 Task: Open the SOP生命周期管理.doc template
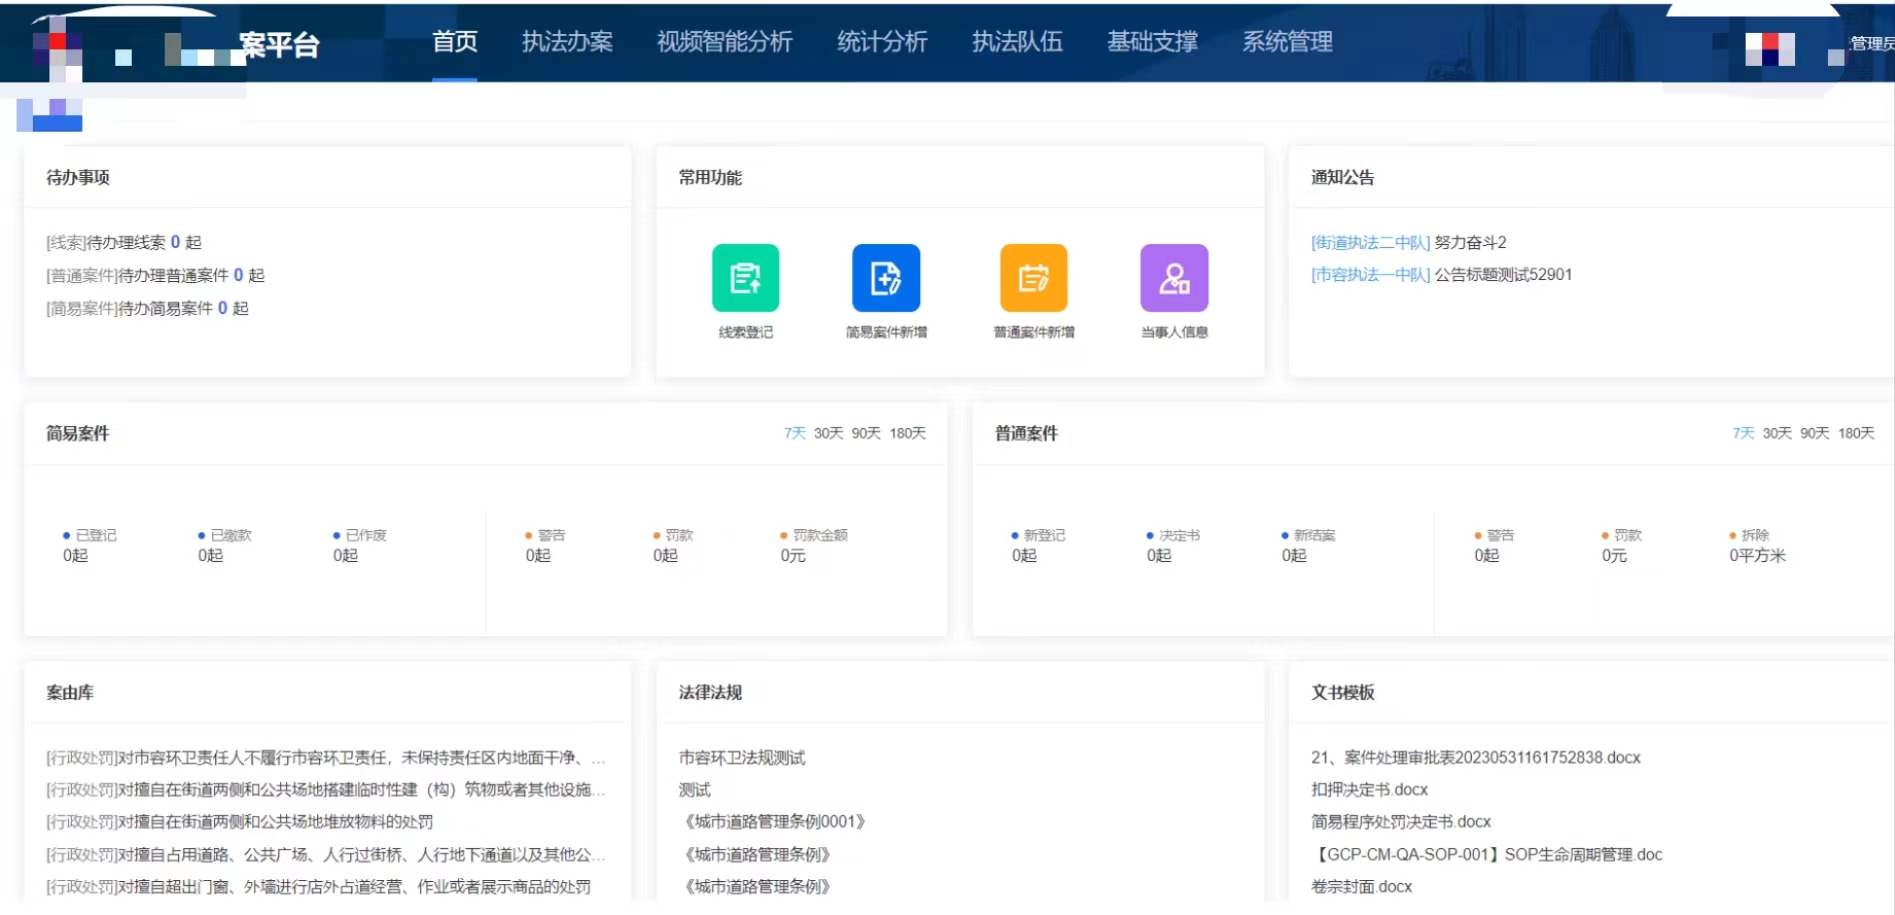click(x=1487, y=855)
